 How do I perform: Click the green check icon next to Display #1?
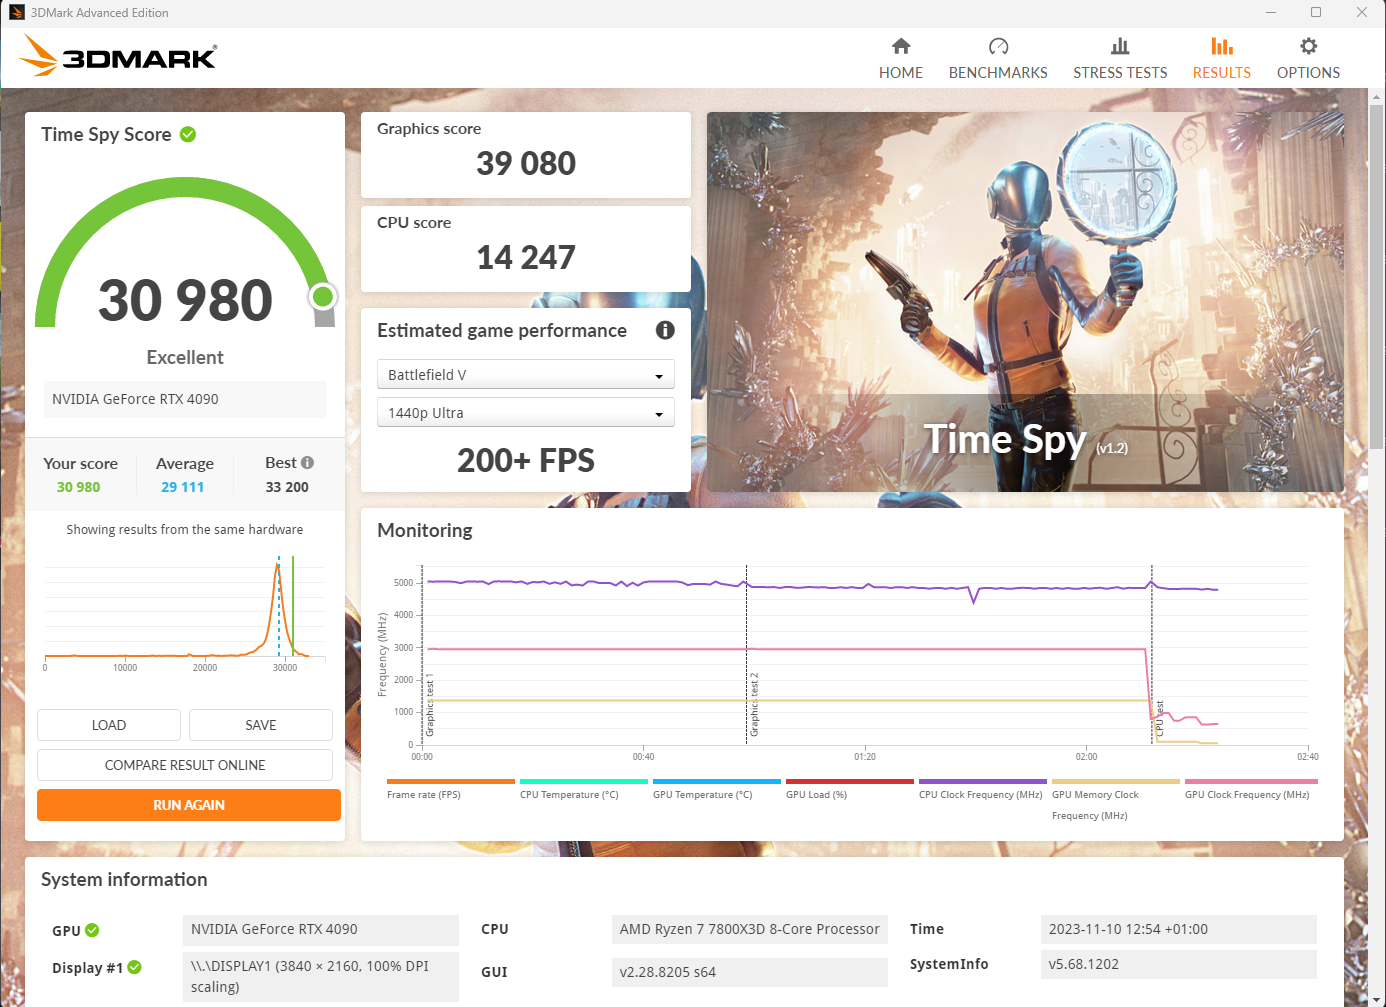pos(135,967)
